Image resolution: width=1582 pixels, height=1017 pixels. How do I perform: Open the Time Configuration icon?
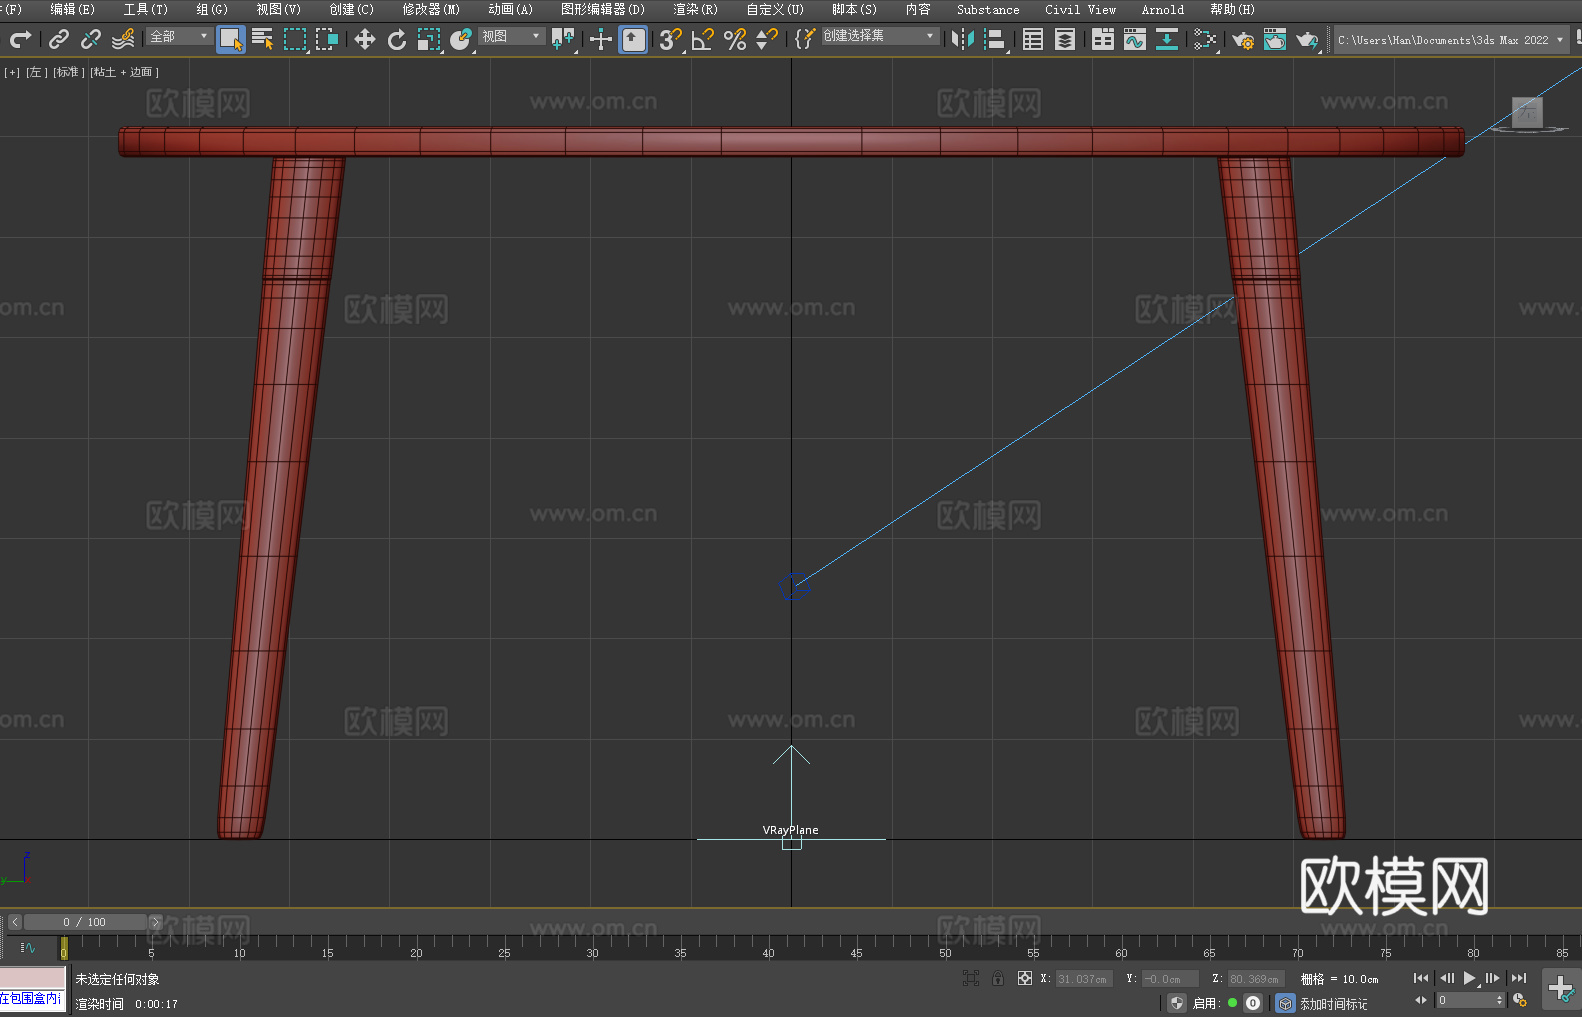pos(1520,1000)
